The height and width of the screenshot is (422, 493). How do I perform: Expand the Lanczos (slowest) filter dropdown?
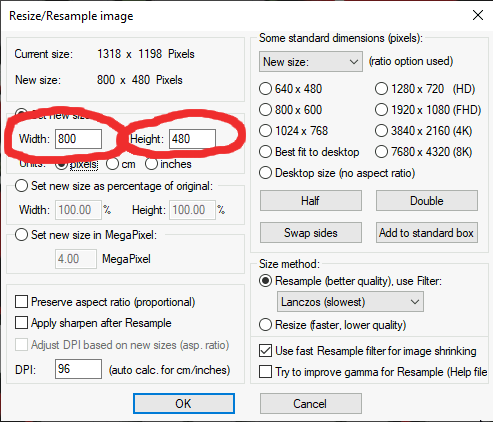pos(350,302)
